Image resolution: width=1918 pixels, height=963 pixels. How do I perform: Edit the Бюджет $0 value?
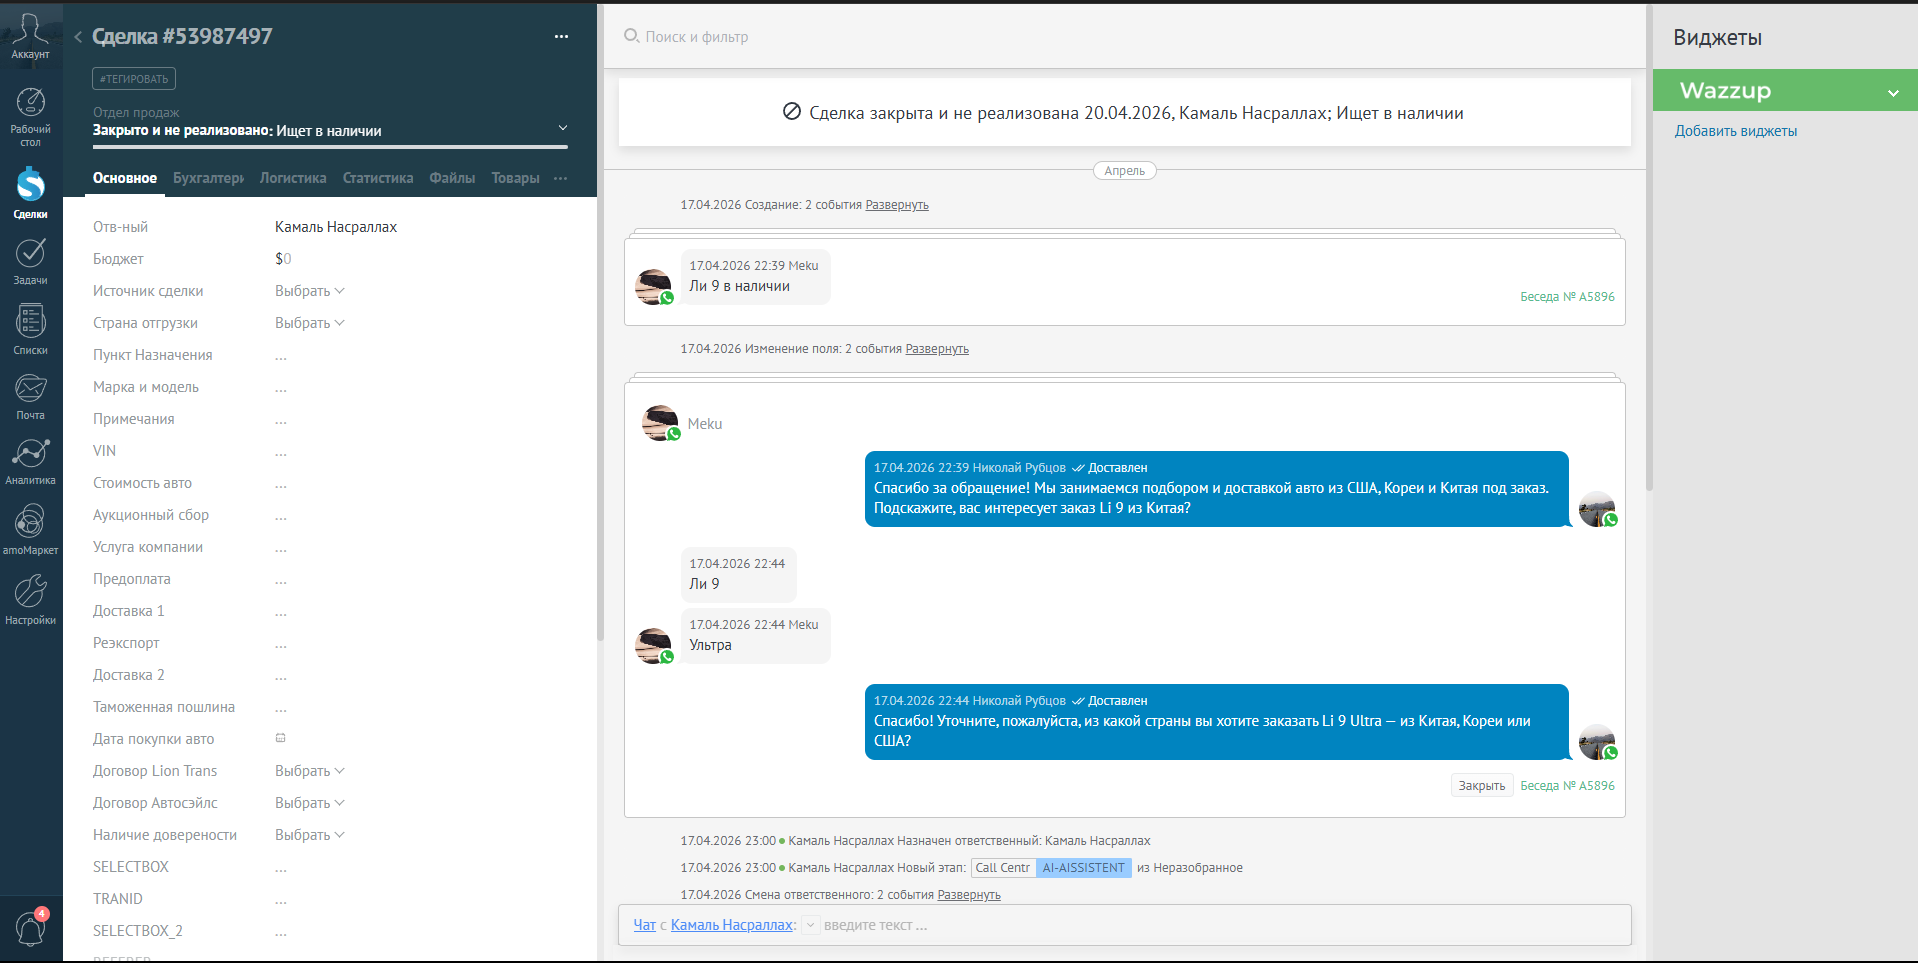(x=283, y=259)
